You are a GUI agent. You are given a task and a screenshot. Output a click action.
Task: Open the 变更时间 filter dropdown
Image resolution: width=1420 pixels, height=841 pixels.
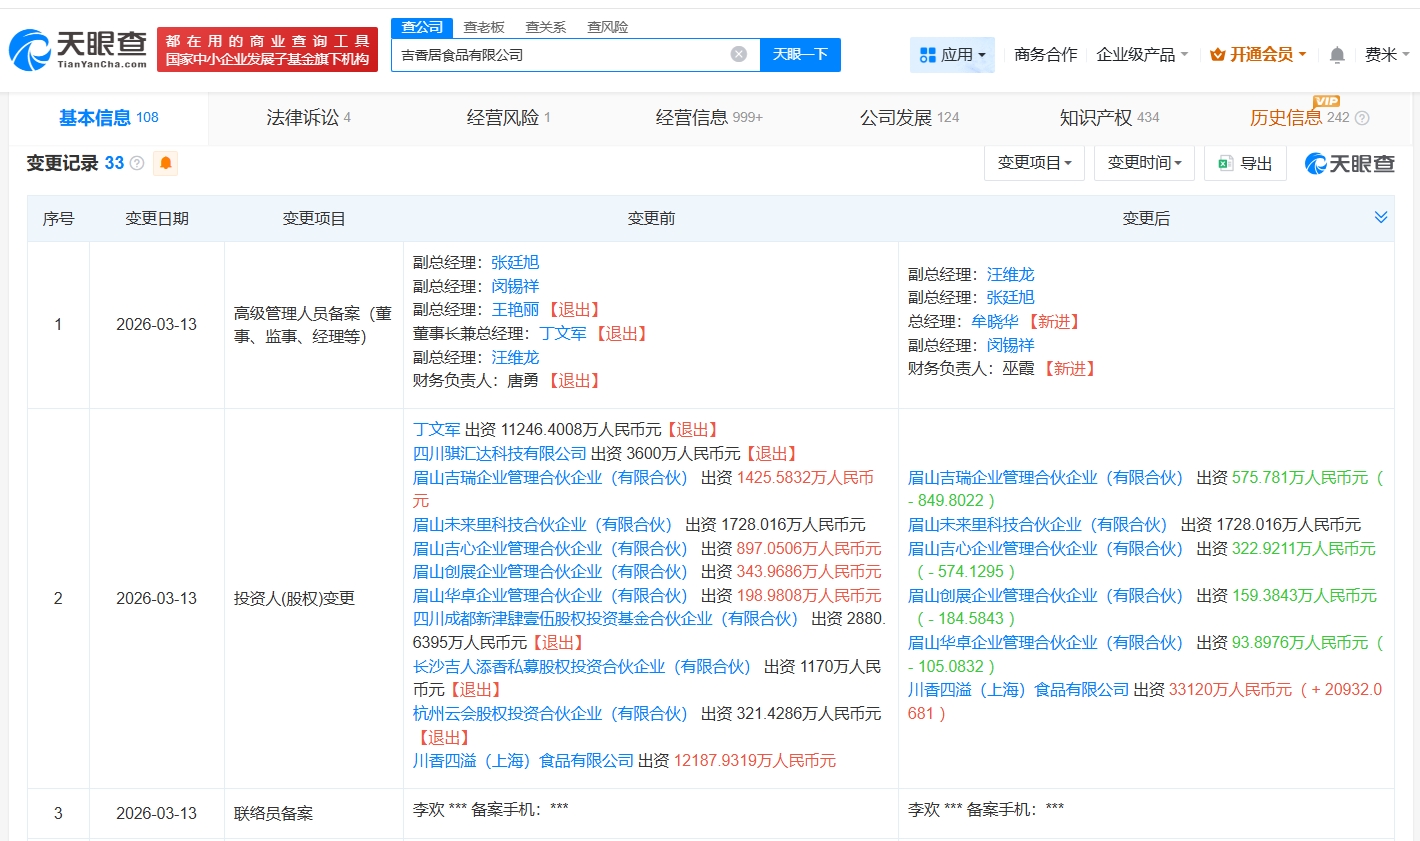tap(1144, 163)
